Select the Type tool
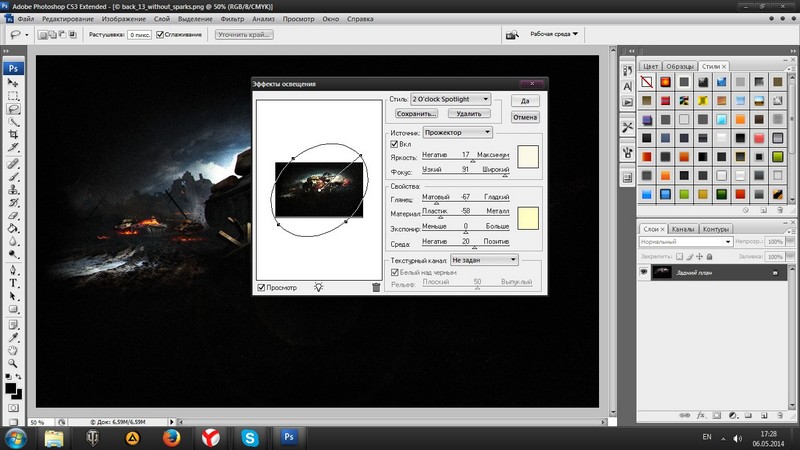Screen dimensions: 800x450 pyautogui.click(x=14, y=282)
